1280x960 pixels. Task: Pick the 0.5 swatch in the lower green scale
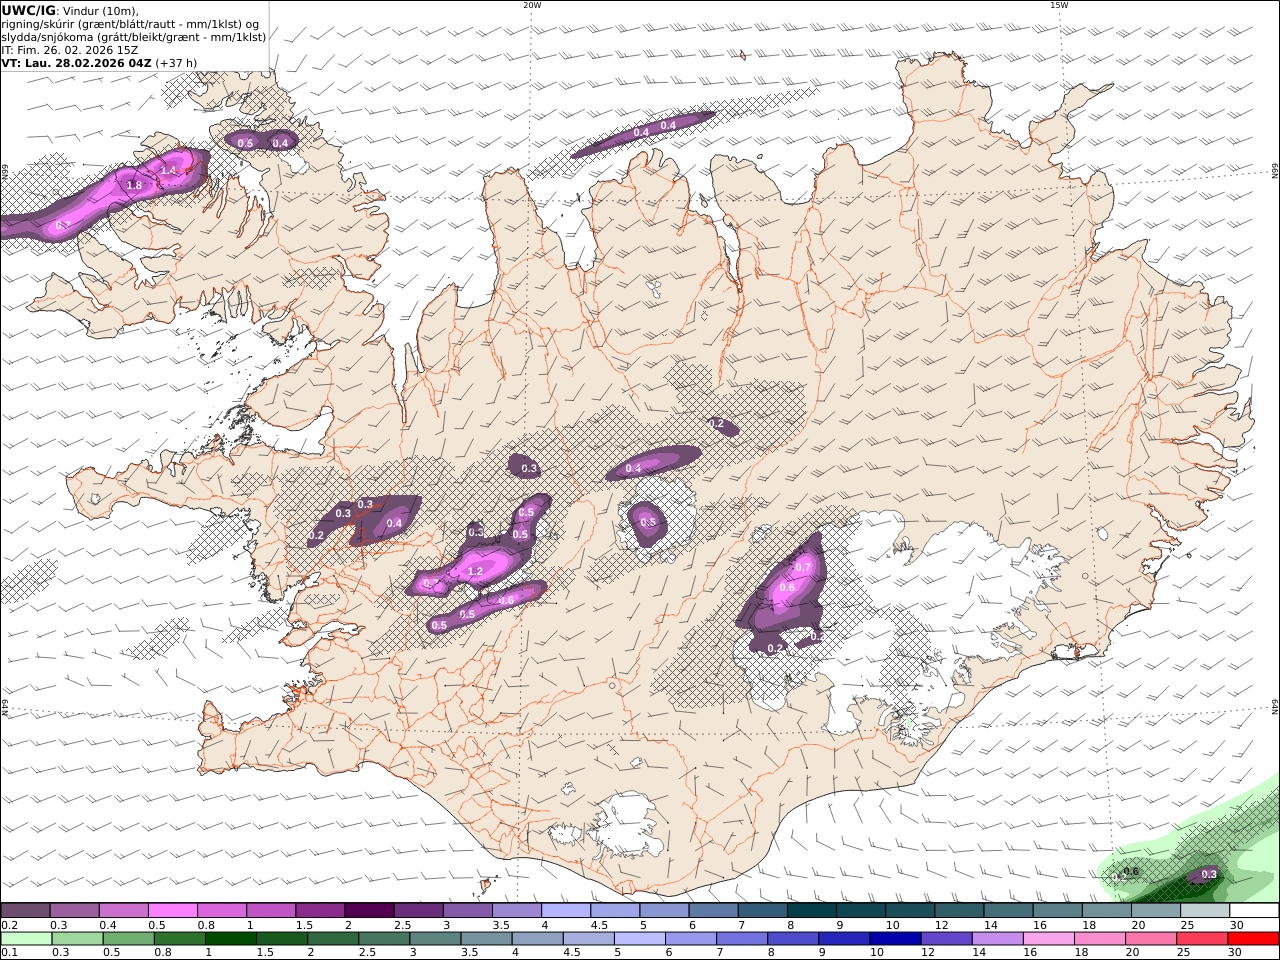pyautogui.click(x=129, y=938)
